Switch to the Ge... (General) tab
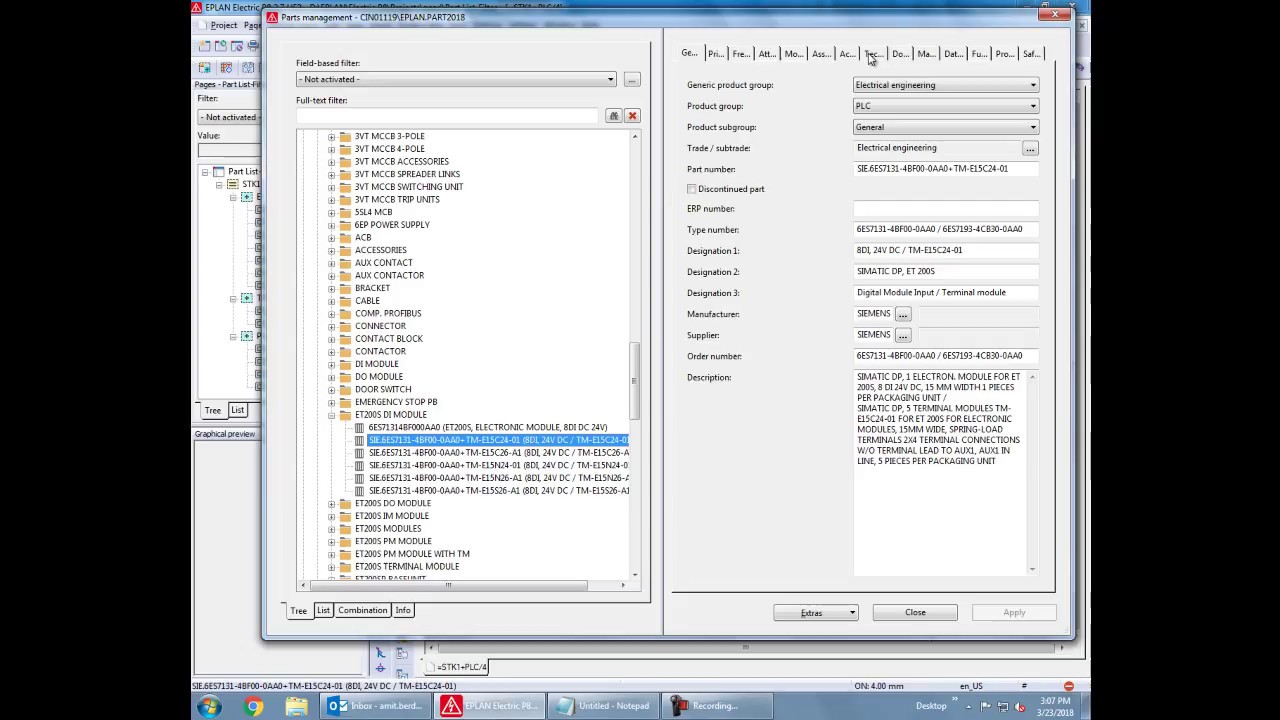 pyautogui.click(x=690, y=54)
